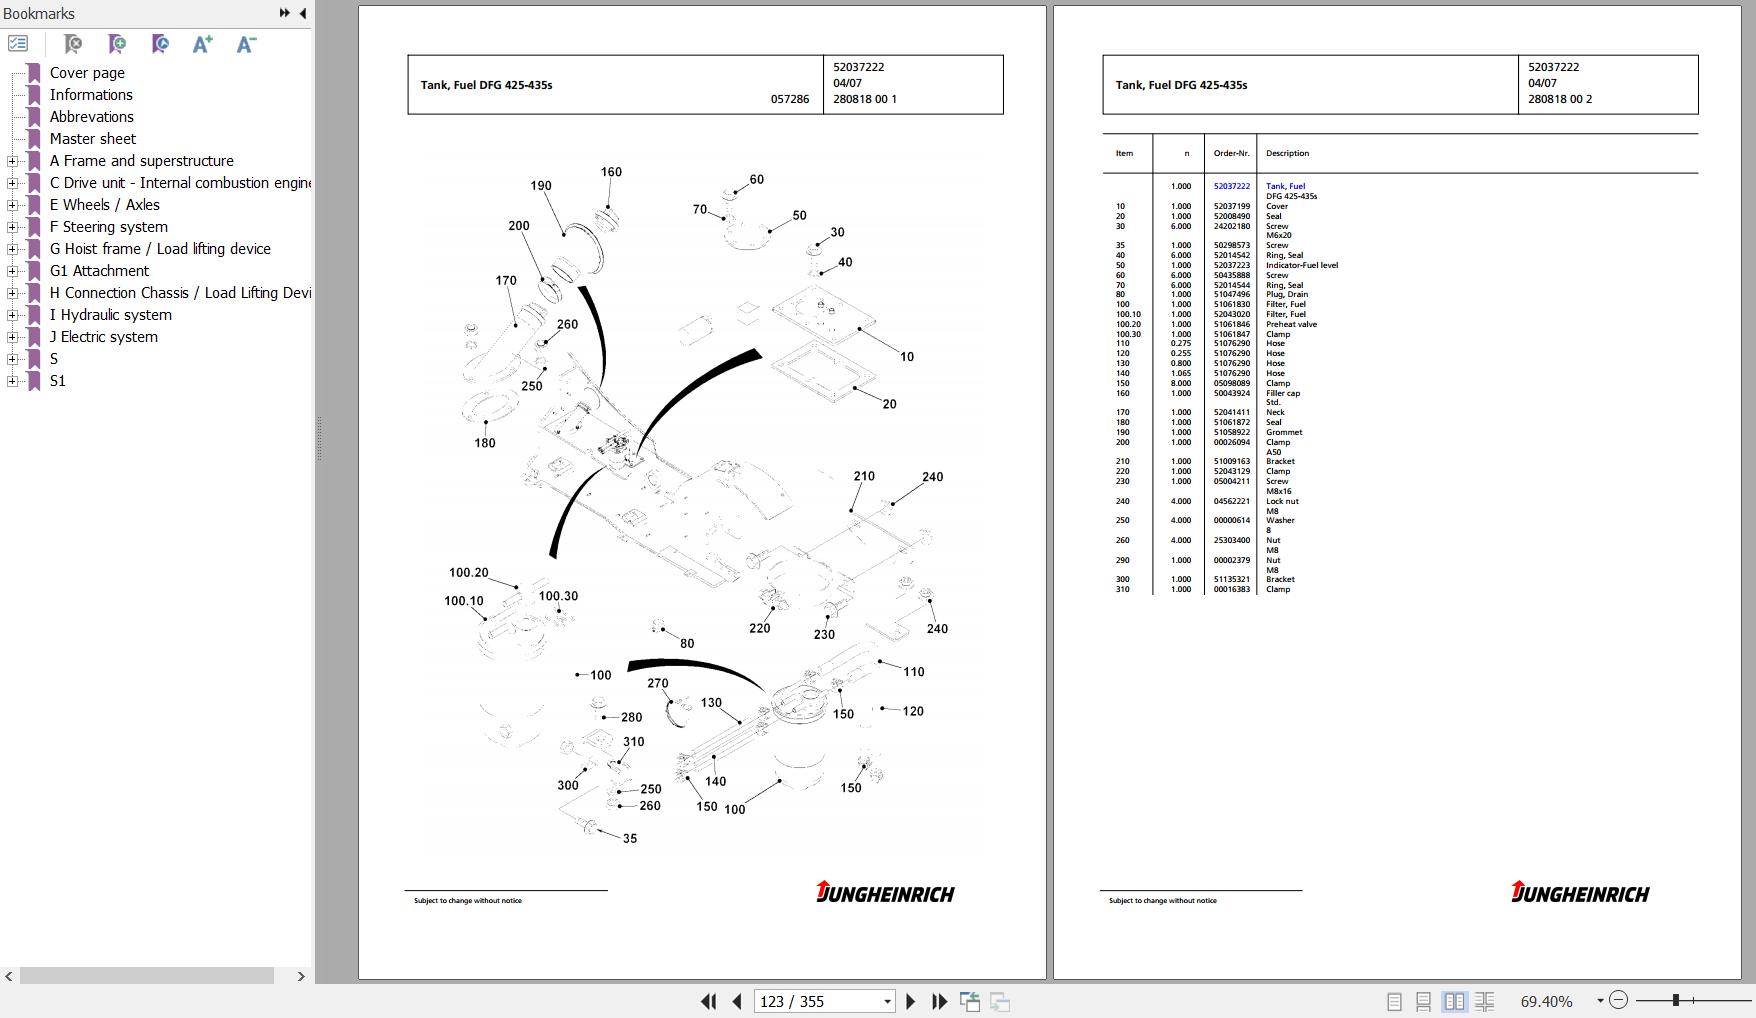Click the Order-Nr. column header

coord(1231,153)
